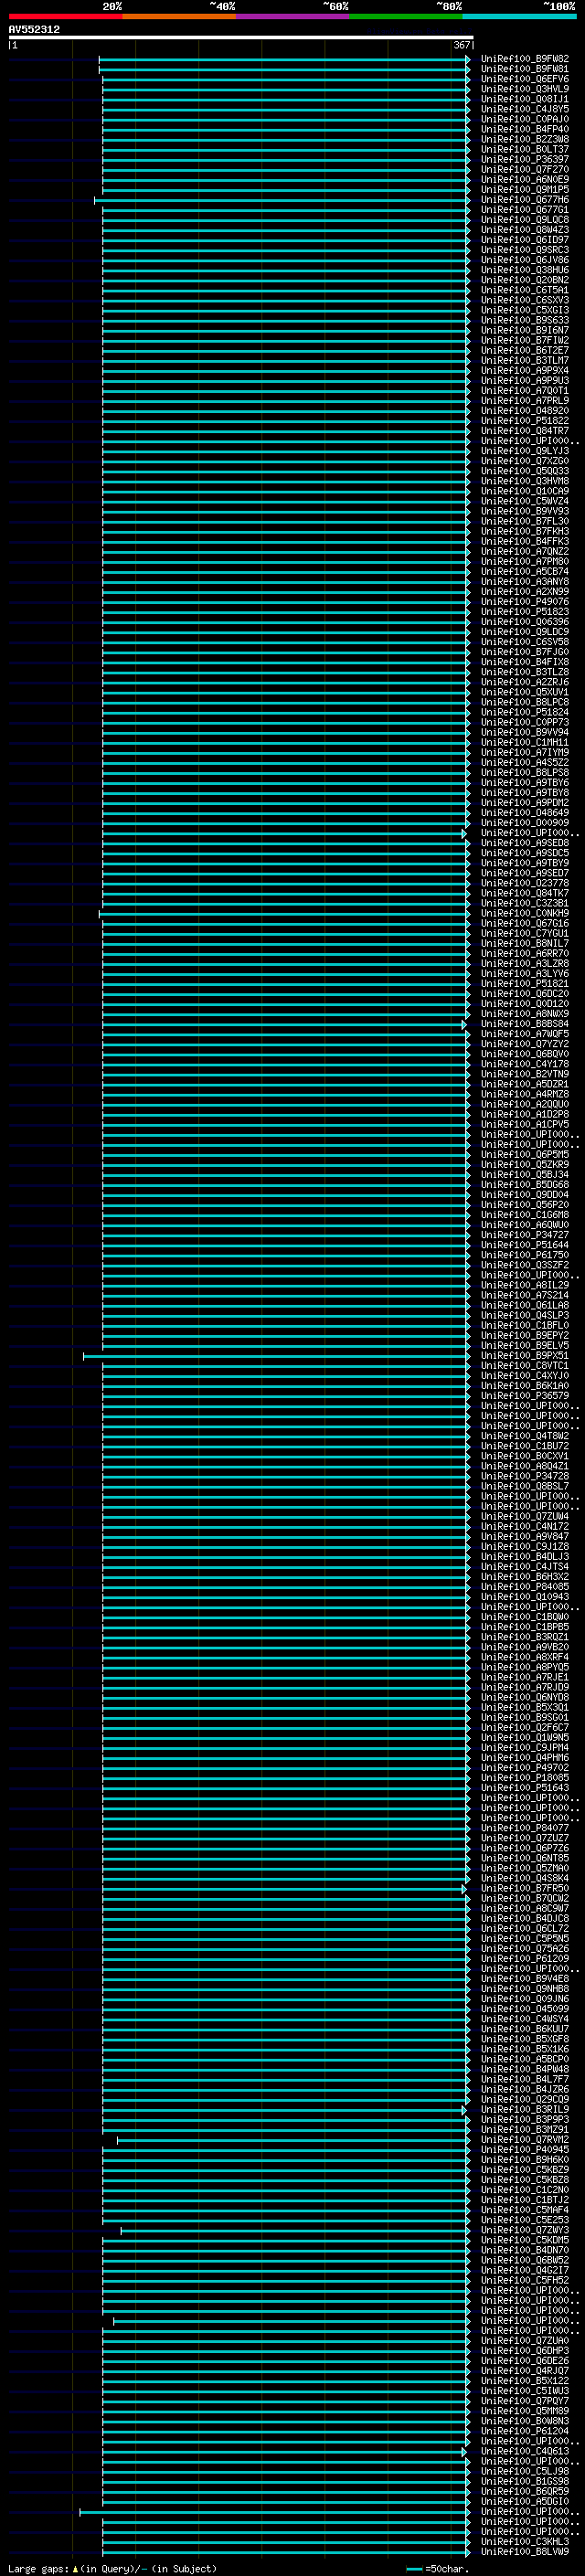Select hit label UniRef100_B5X122
Image resolution: width=585 pixels, height=2576 pixels.
(x=525, y=2380)
